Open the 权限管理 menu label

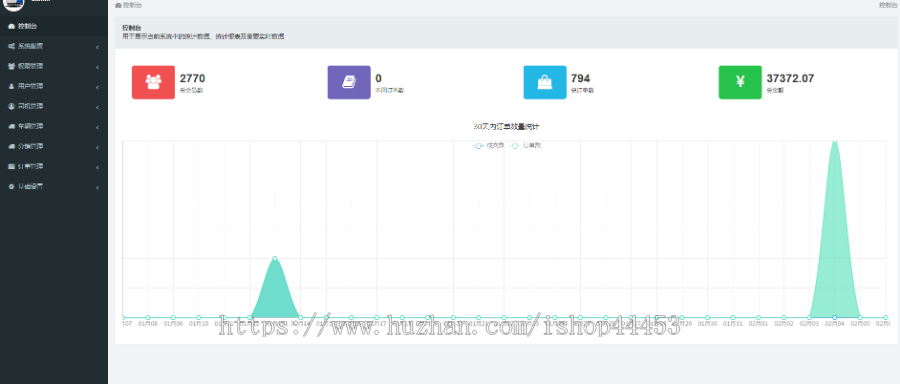[30, 67]
